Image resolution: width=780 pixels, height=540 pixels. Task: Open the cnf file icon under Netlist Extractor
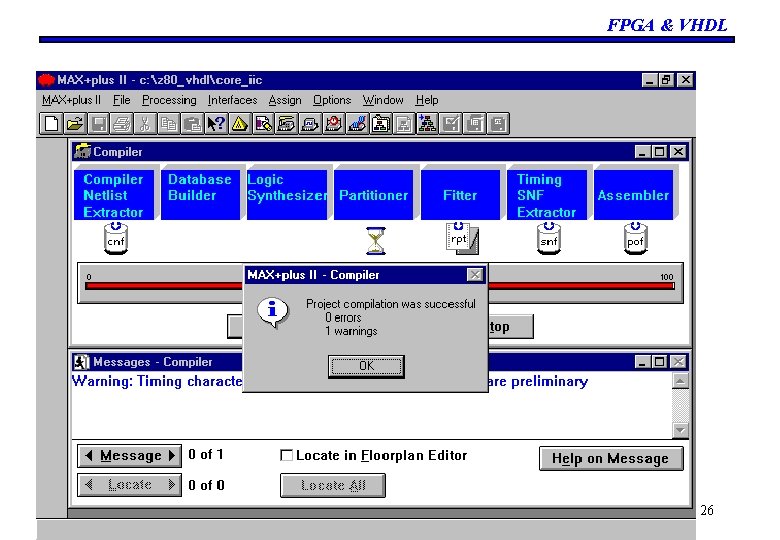click(116, 239)
